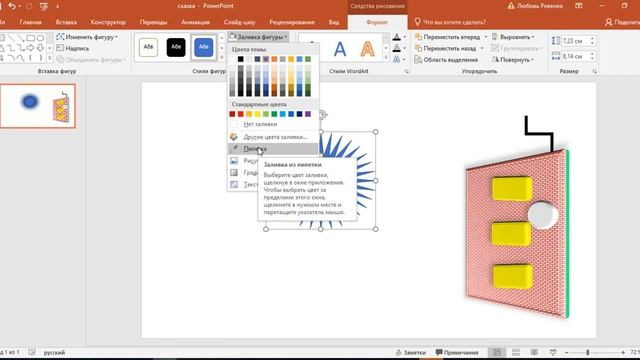Select the straight line shape in gallery
The width and height of the screenshot is (640, 360).
click(12, 38)
